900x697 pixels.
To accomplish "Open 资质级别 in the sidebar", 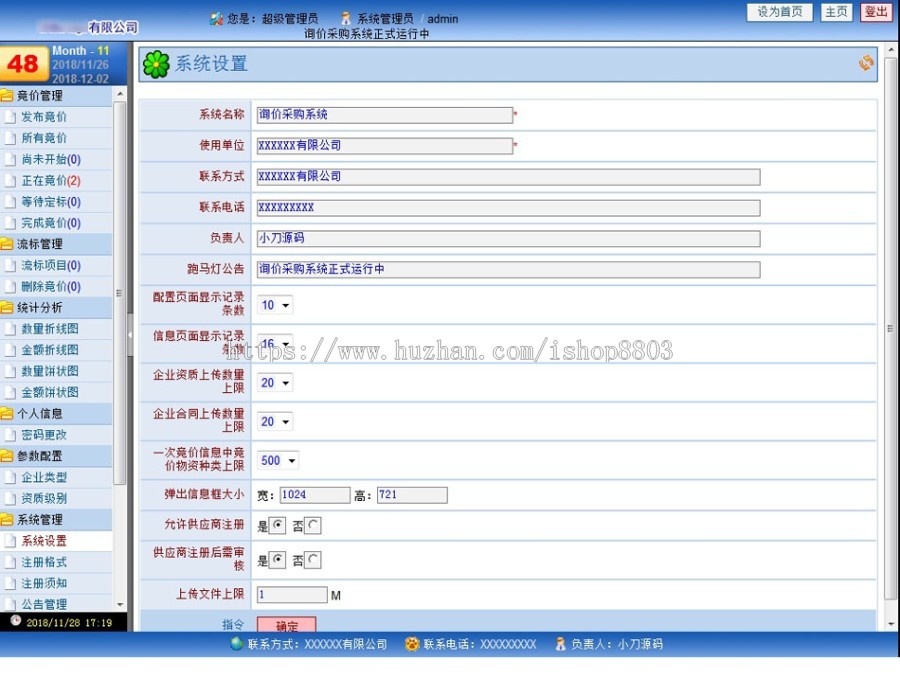I will (44, 498).
